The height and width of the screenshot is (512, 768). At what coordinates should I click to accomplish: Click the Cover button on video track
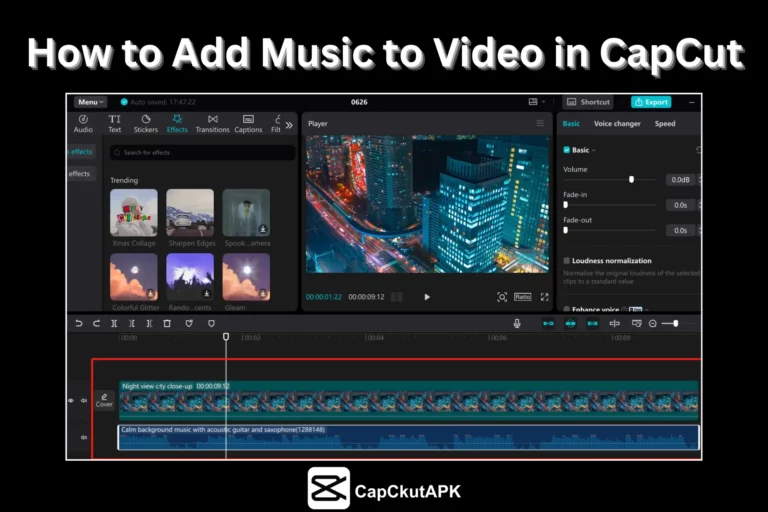point(104,400)
